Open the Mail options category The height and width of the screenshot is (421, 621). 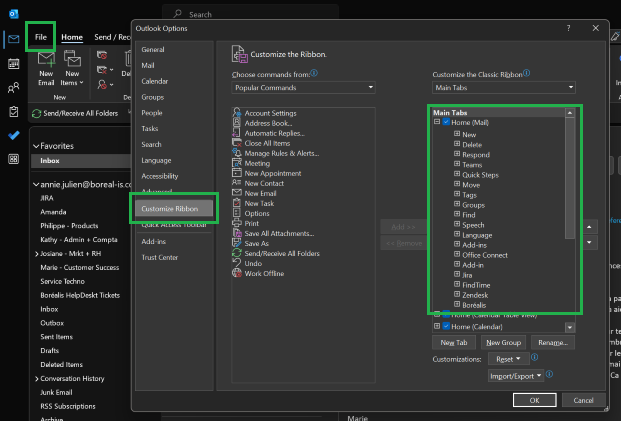coord(148,65)
